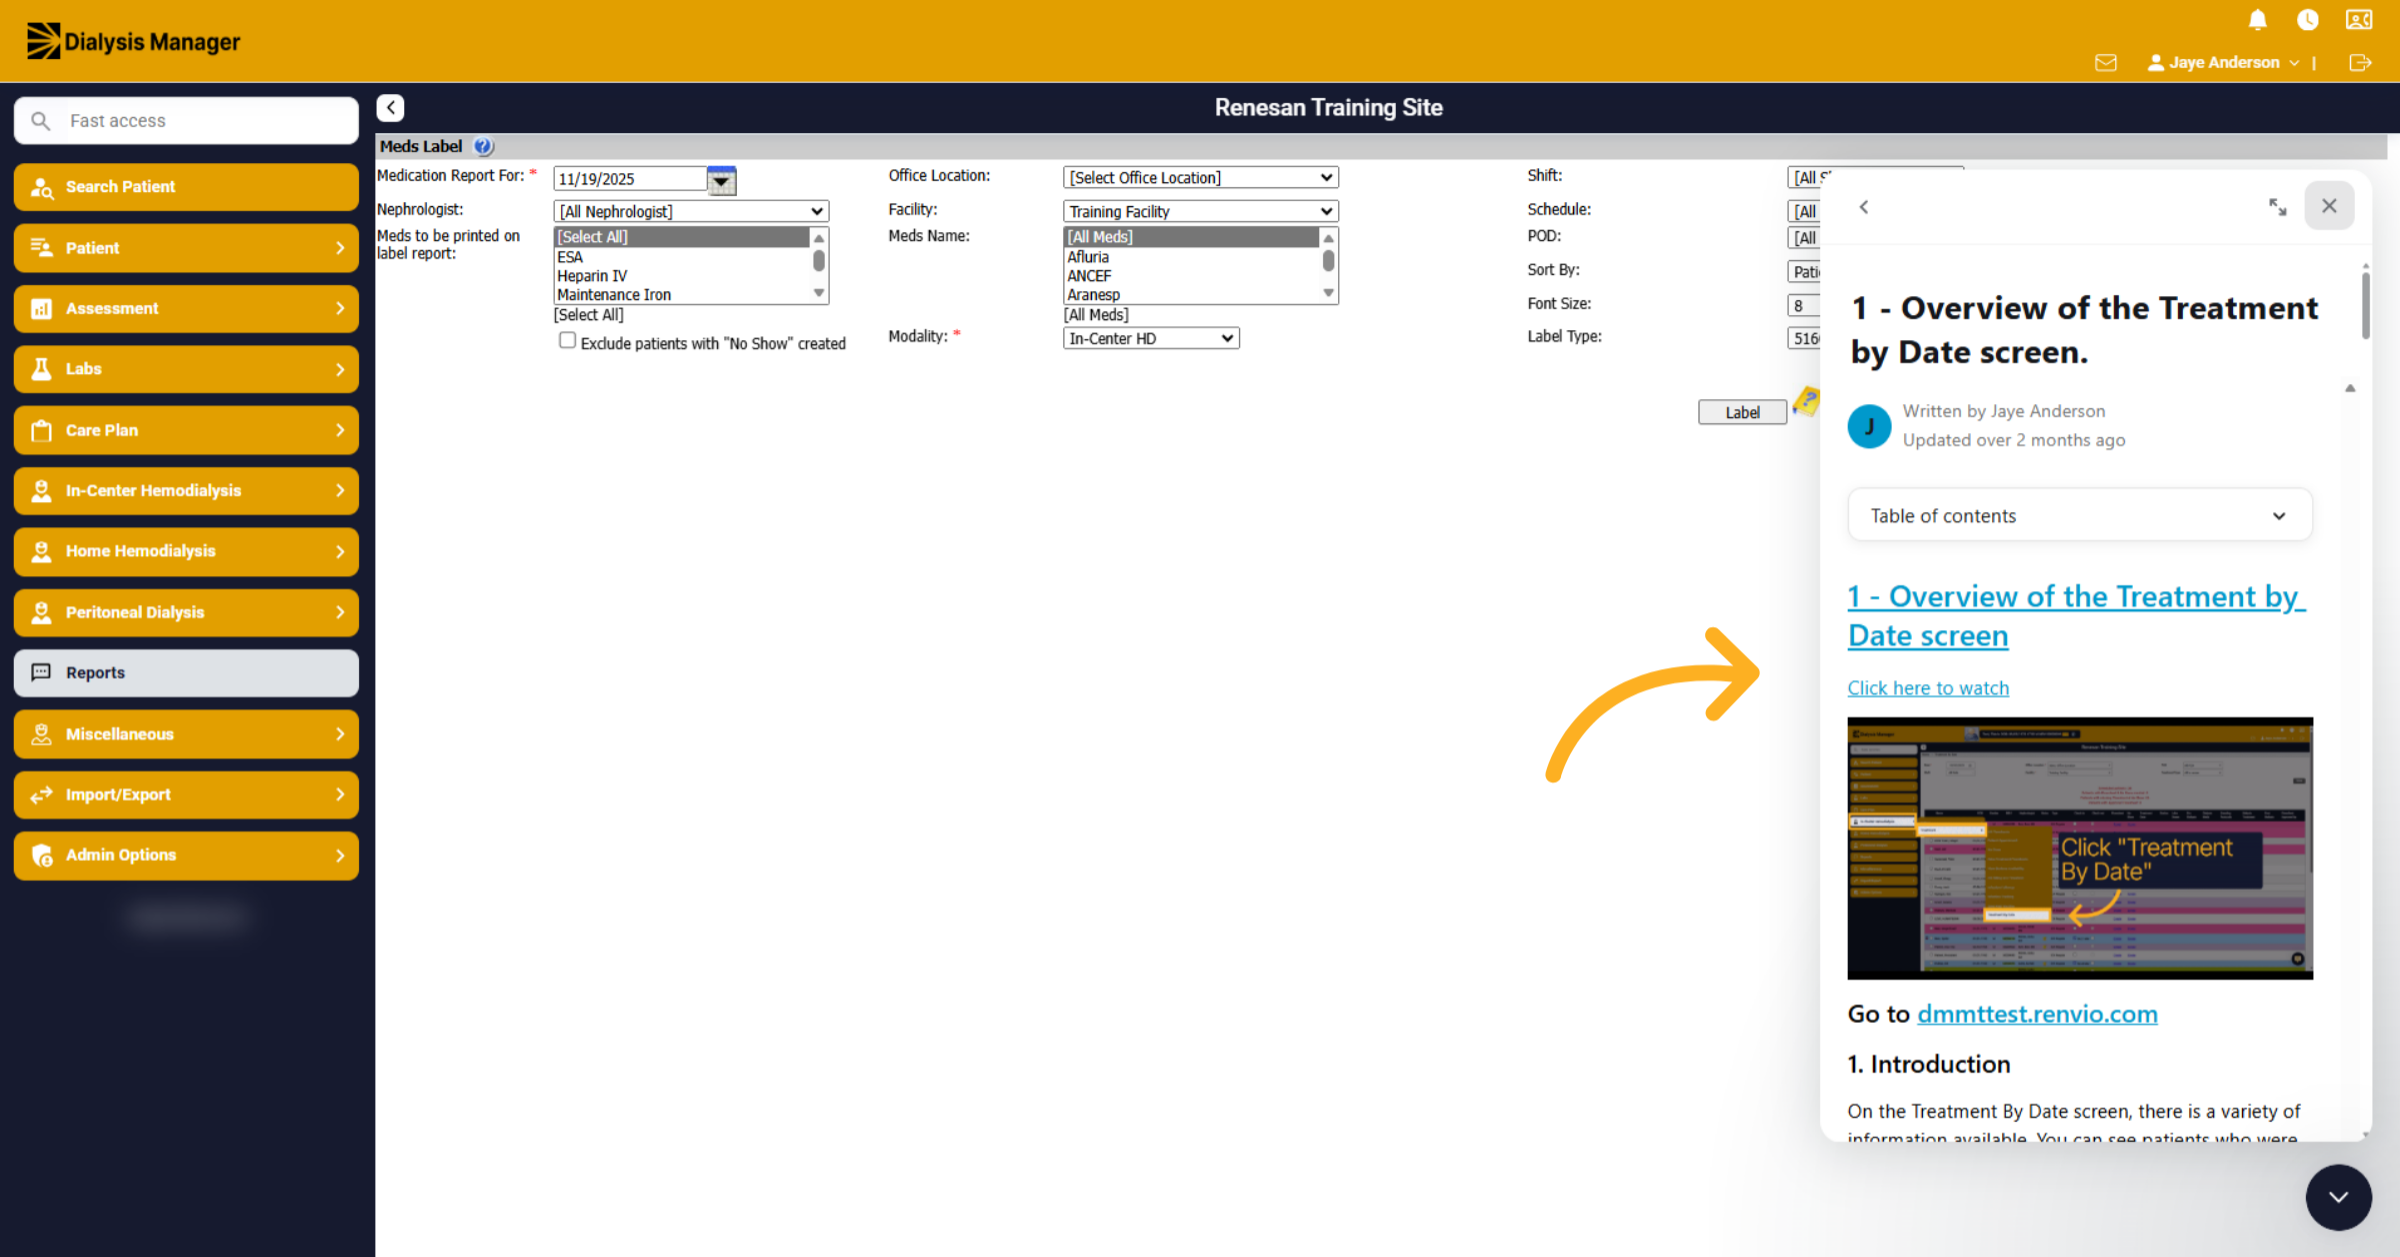Click the clock icon in header
The image size is (2400, 1257).
pyautogui.click(x=2307, y=19)
